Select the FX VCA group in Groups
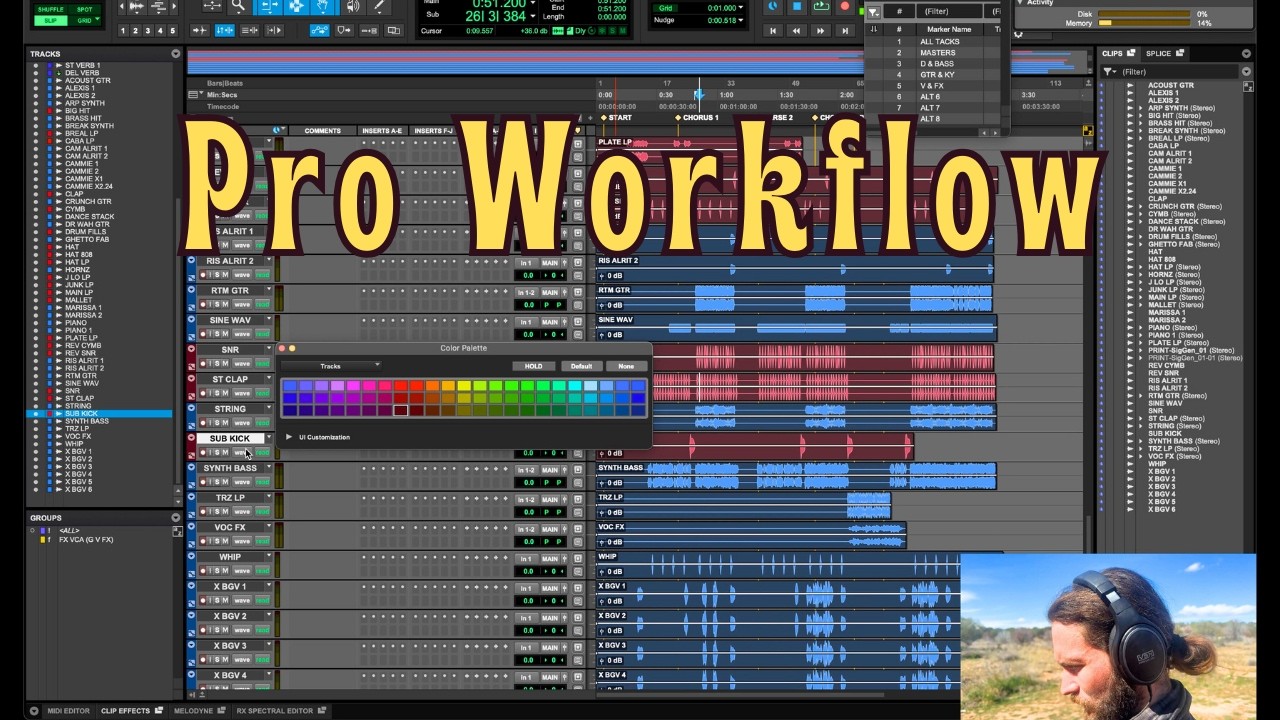The height and width of the screenshot is (720, 1280). point(86,540)
